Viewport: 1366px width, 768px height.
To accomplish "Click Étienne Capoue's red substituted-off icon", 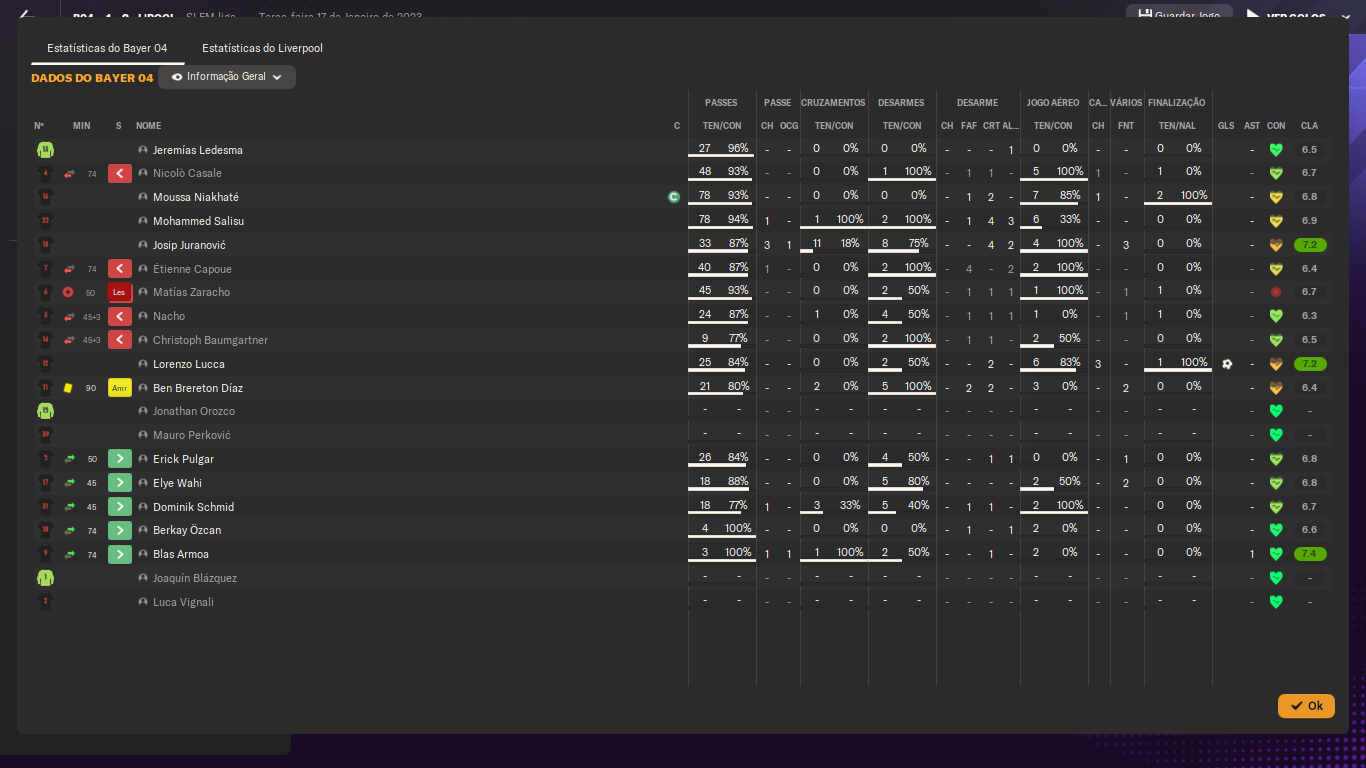I will [120, 269].
